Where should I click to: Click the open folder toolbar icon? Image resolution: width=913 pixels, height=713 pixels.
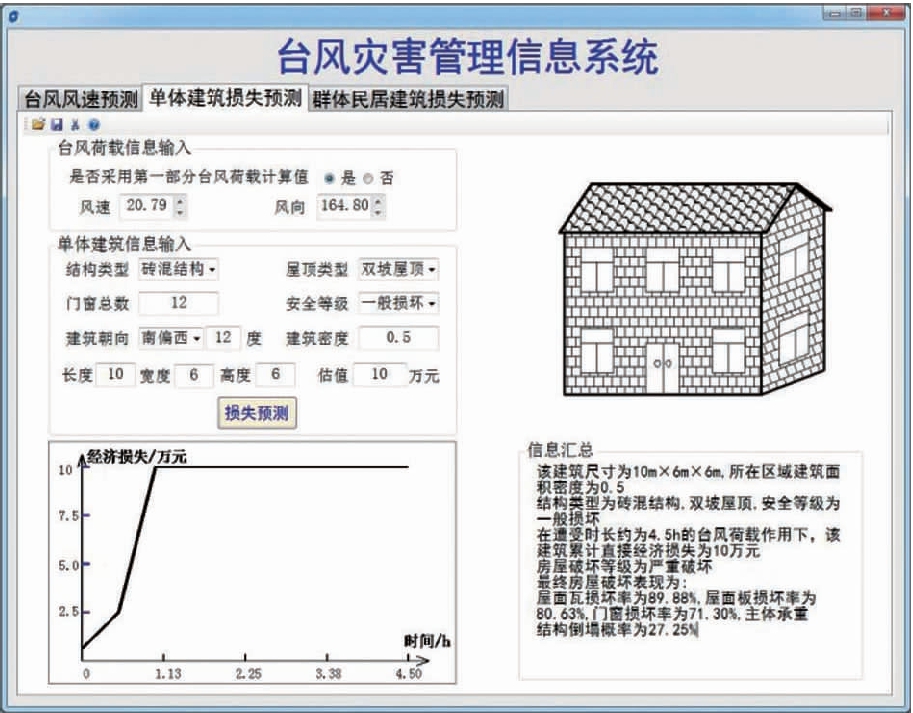coord(38,125)
